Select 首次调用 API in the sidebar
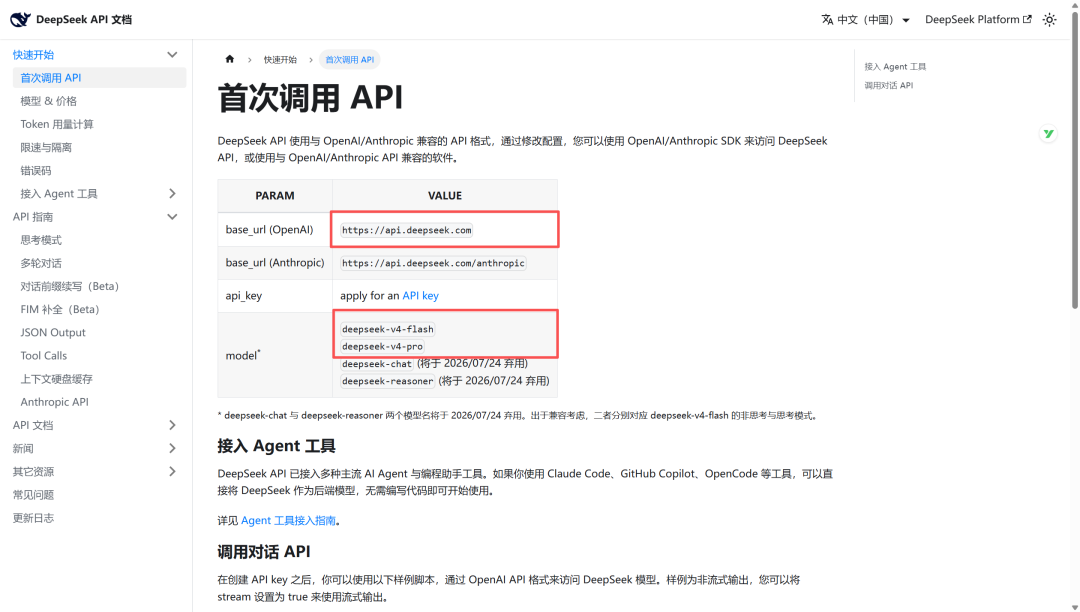Viewport: 1080px width, 612px height. pos(99,78)
